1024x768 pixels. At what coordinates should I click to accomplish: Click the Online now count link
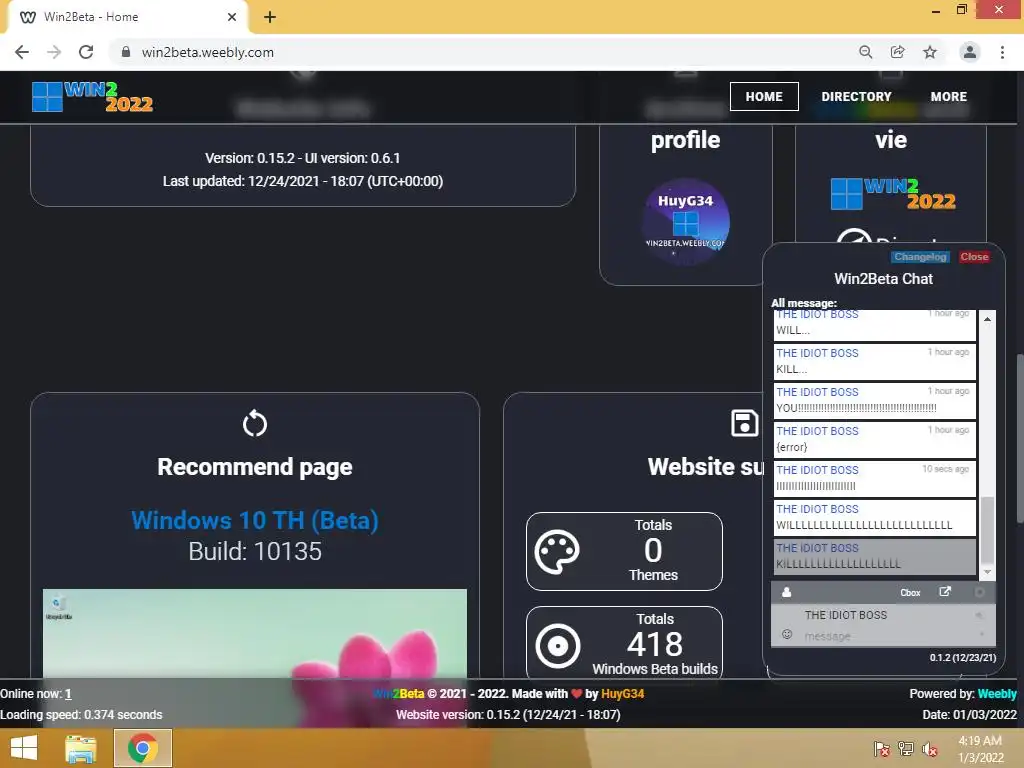click(68, 694)
